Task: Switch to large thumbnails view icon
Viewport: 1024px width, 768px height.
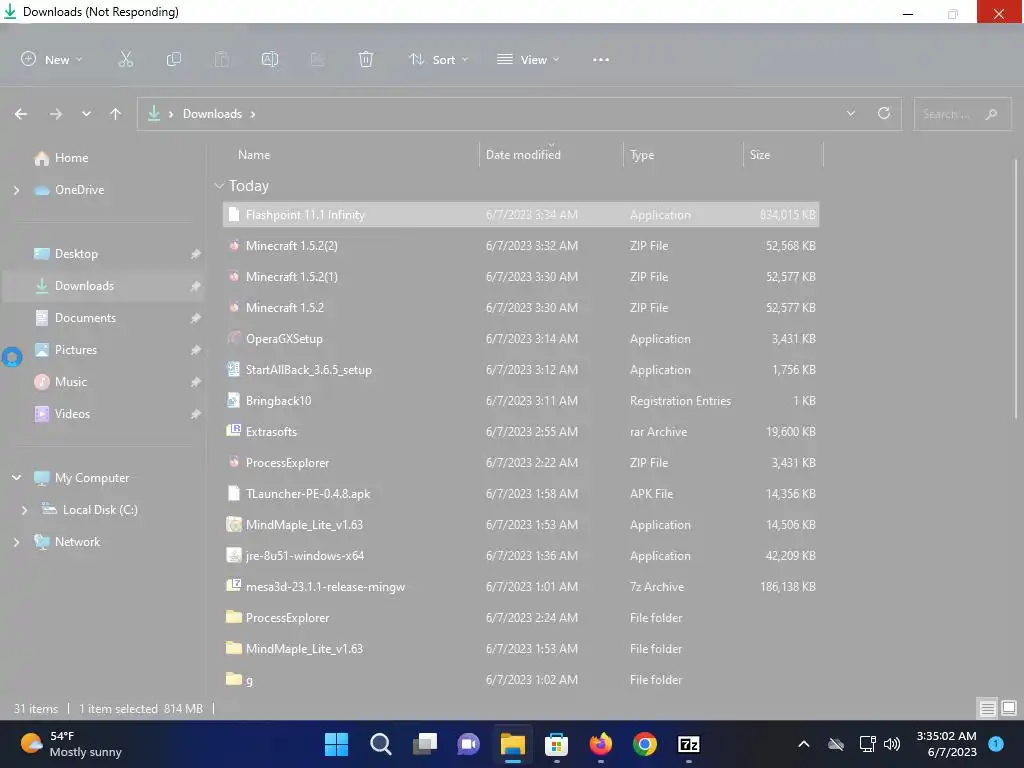Action: click(1009, 708)
